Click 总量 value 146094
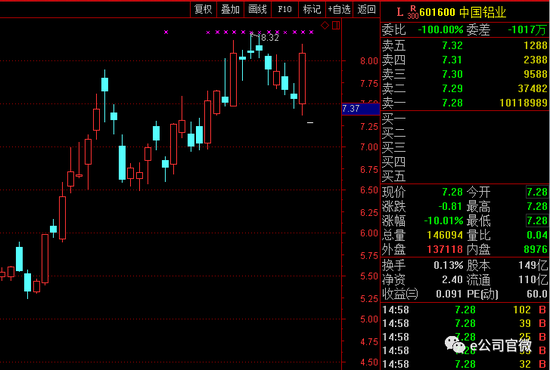The image size is (550, 370). 445,235
